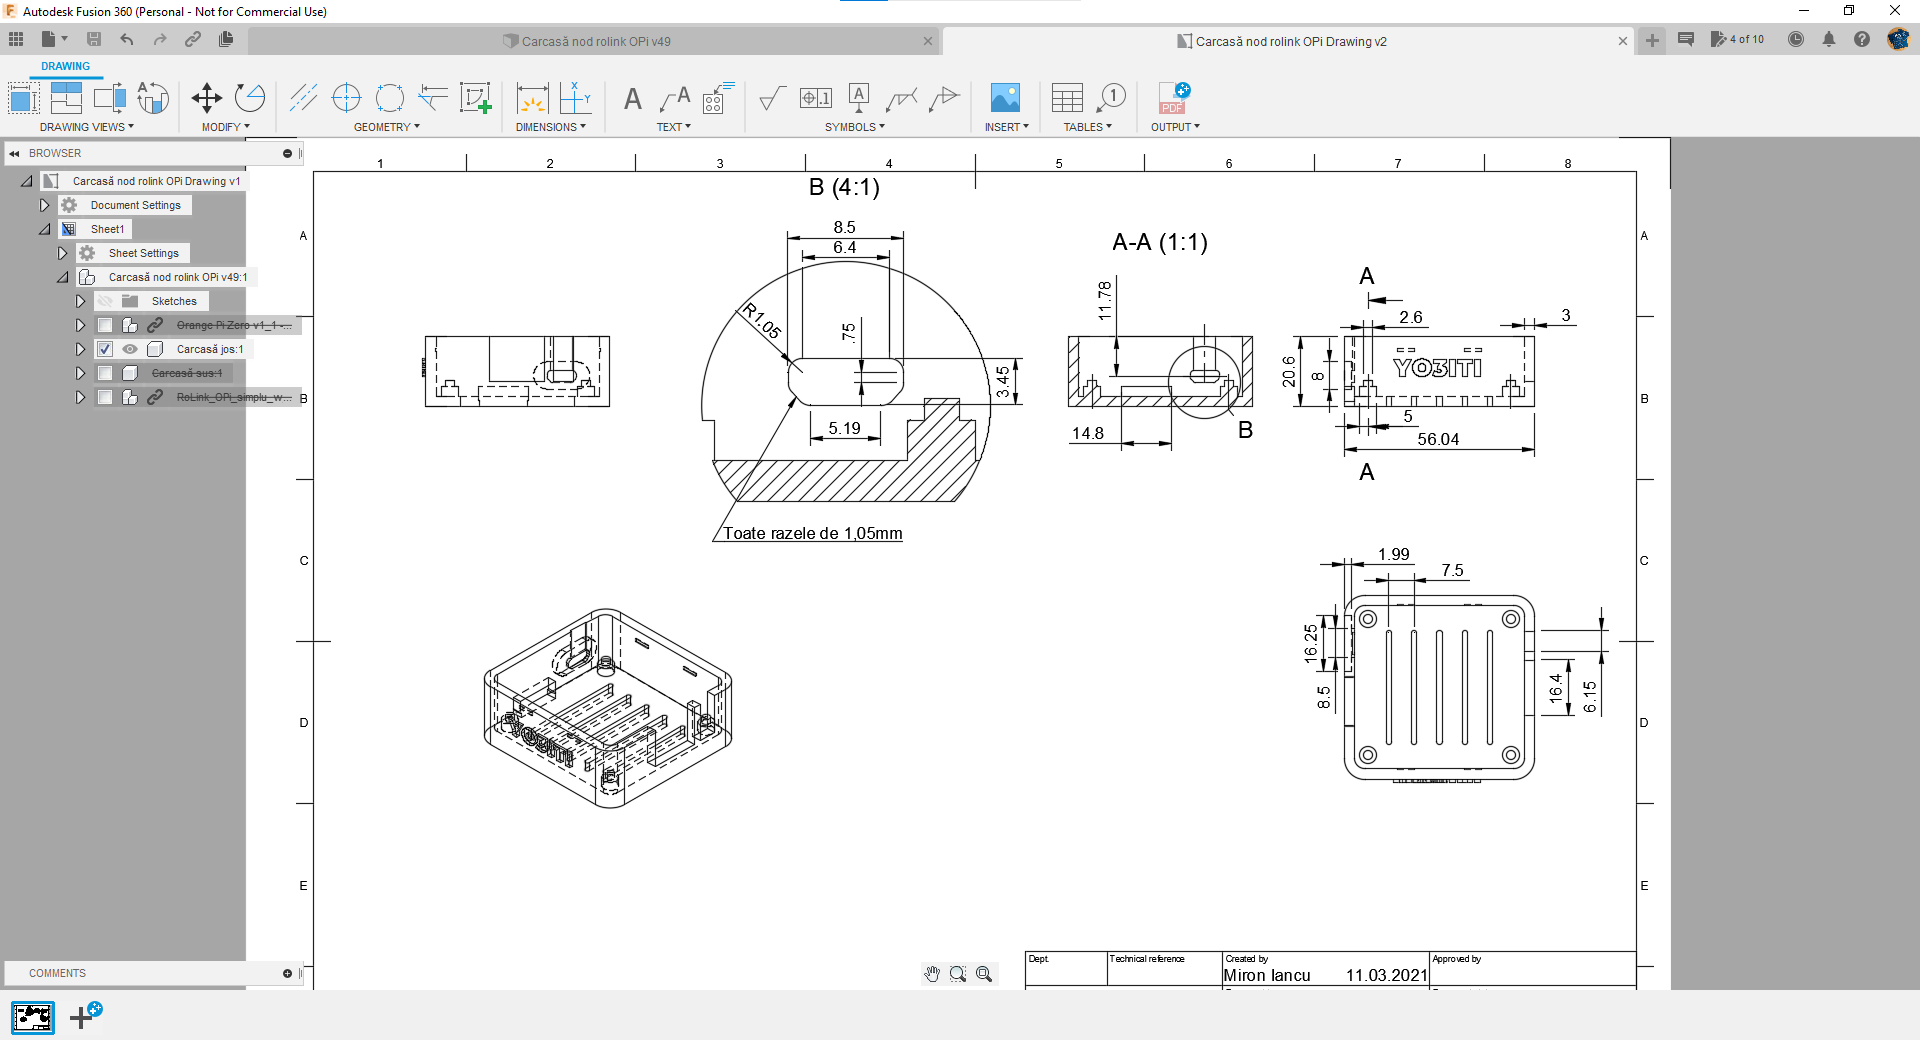Select the Edge Extension tool

click(433, 98)
